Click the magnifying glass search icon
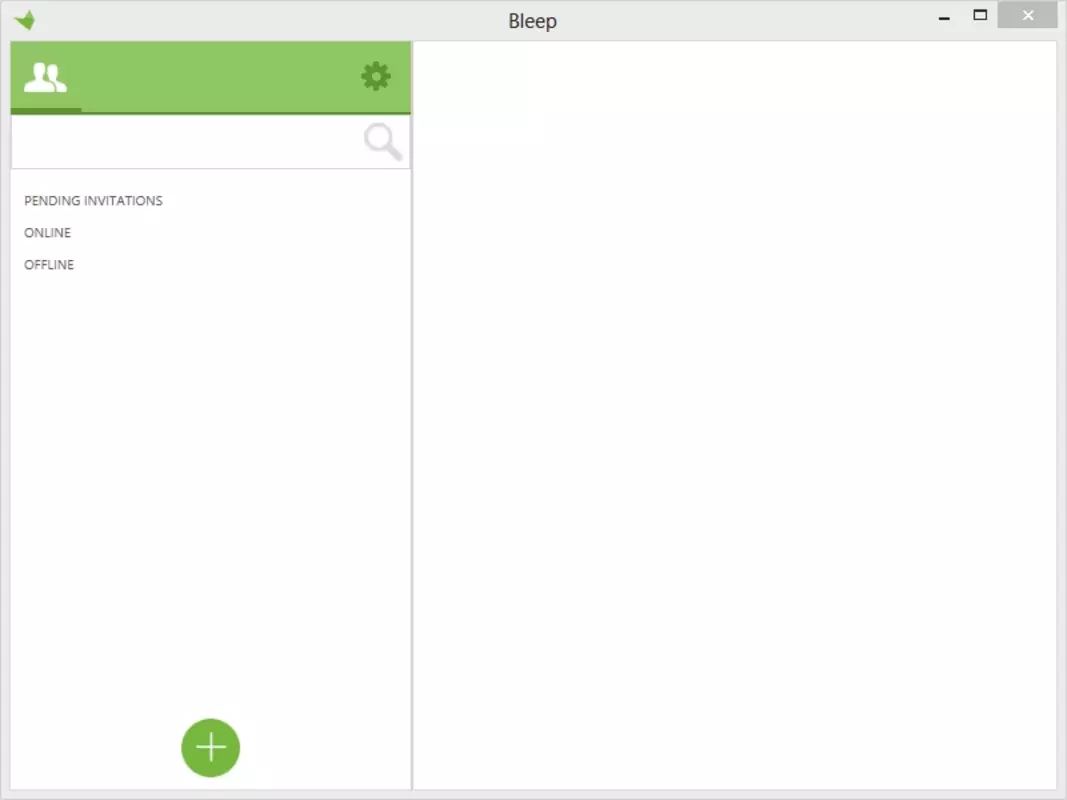This screenshot has height=800, width=1067. [x=383, y=141]
